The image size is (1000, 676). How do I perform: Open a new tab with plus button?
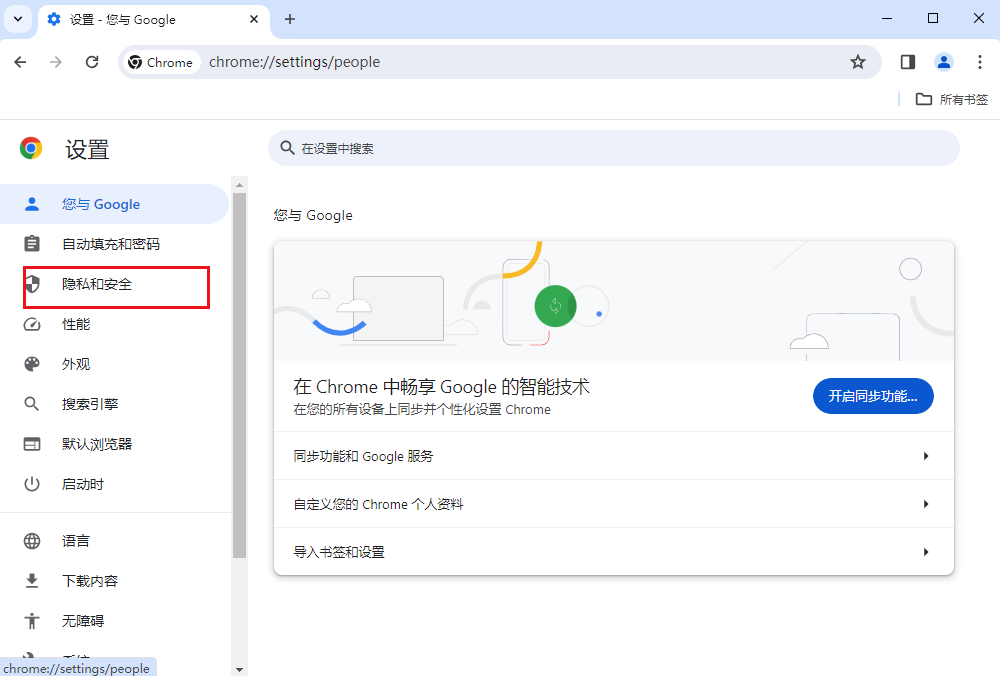290,19
